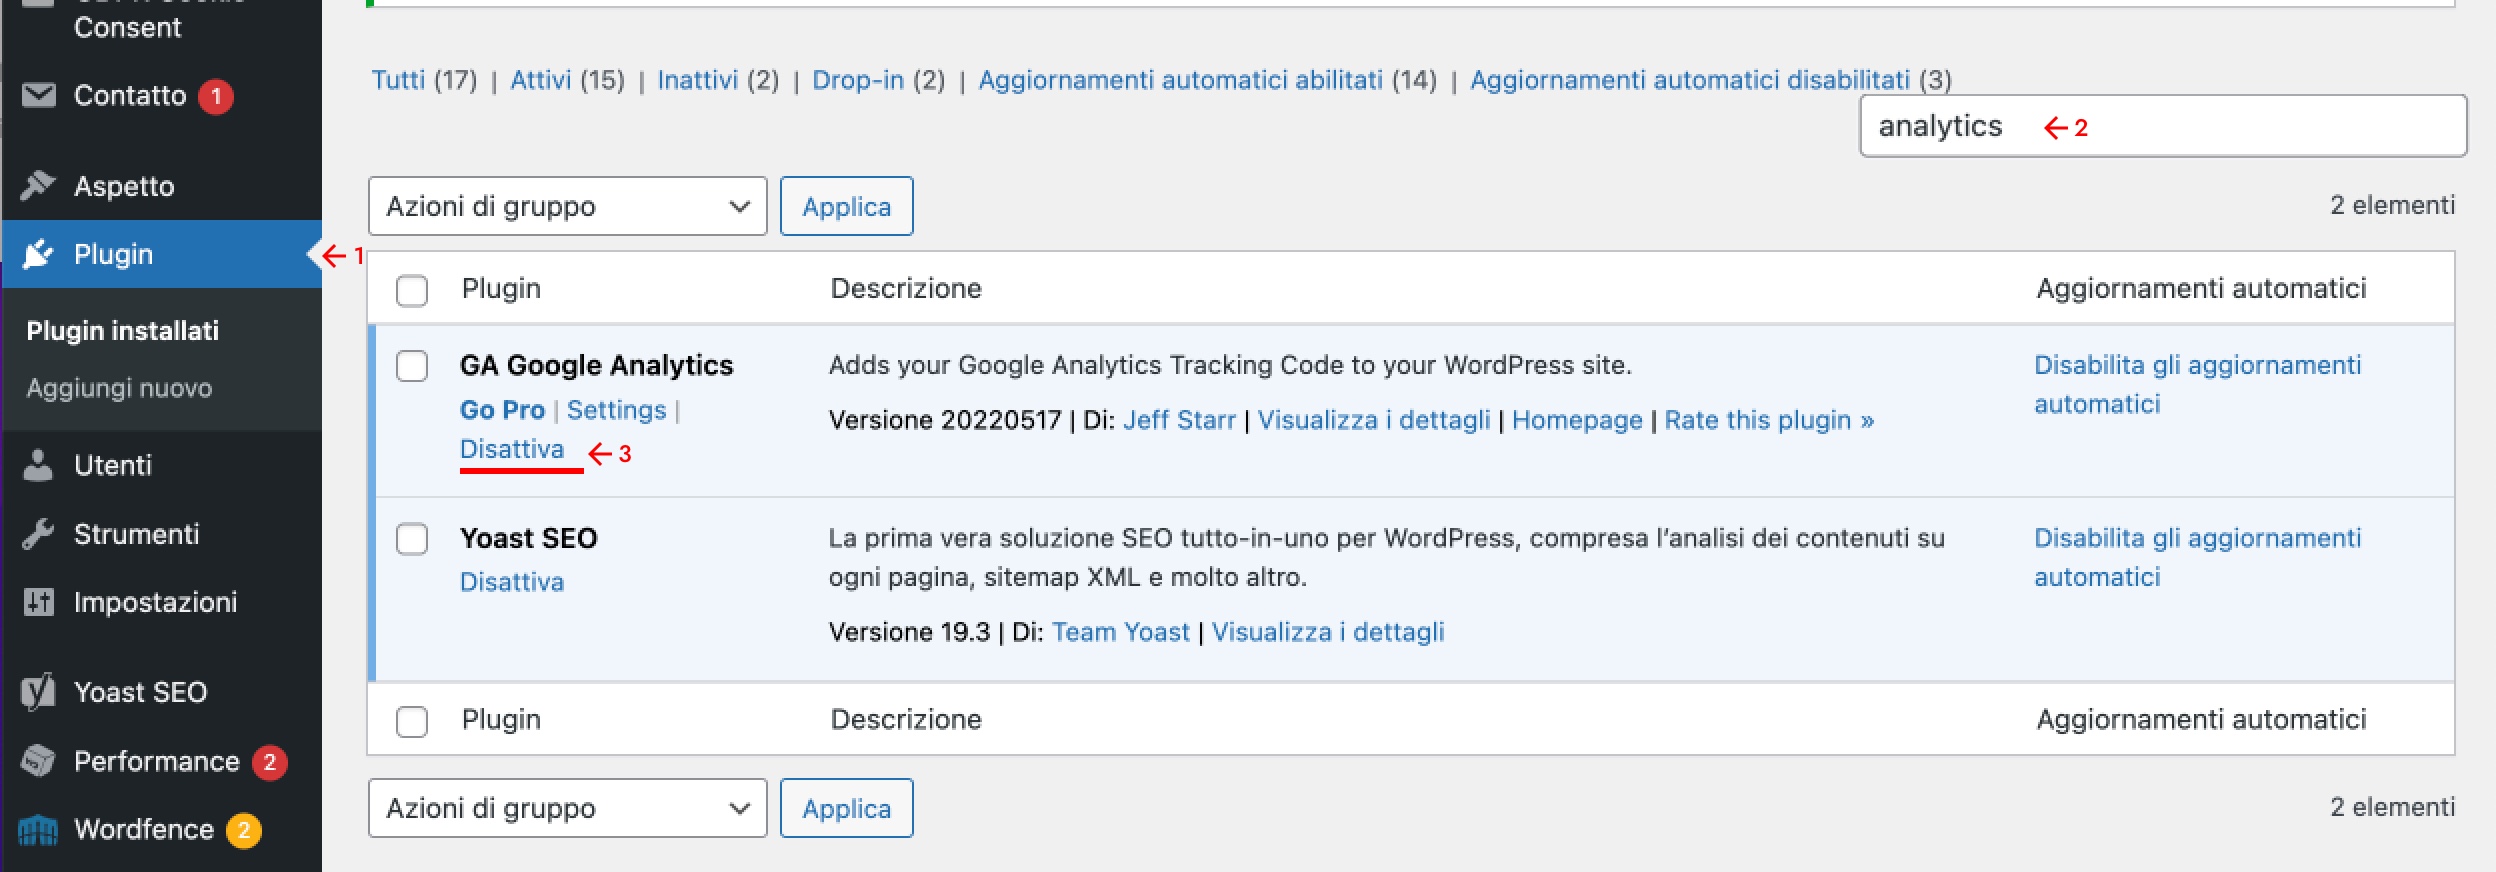Click the Contatto envelope icon

tap(39, 95)
